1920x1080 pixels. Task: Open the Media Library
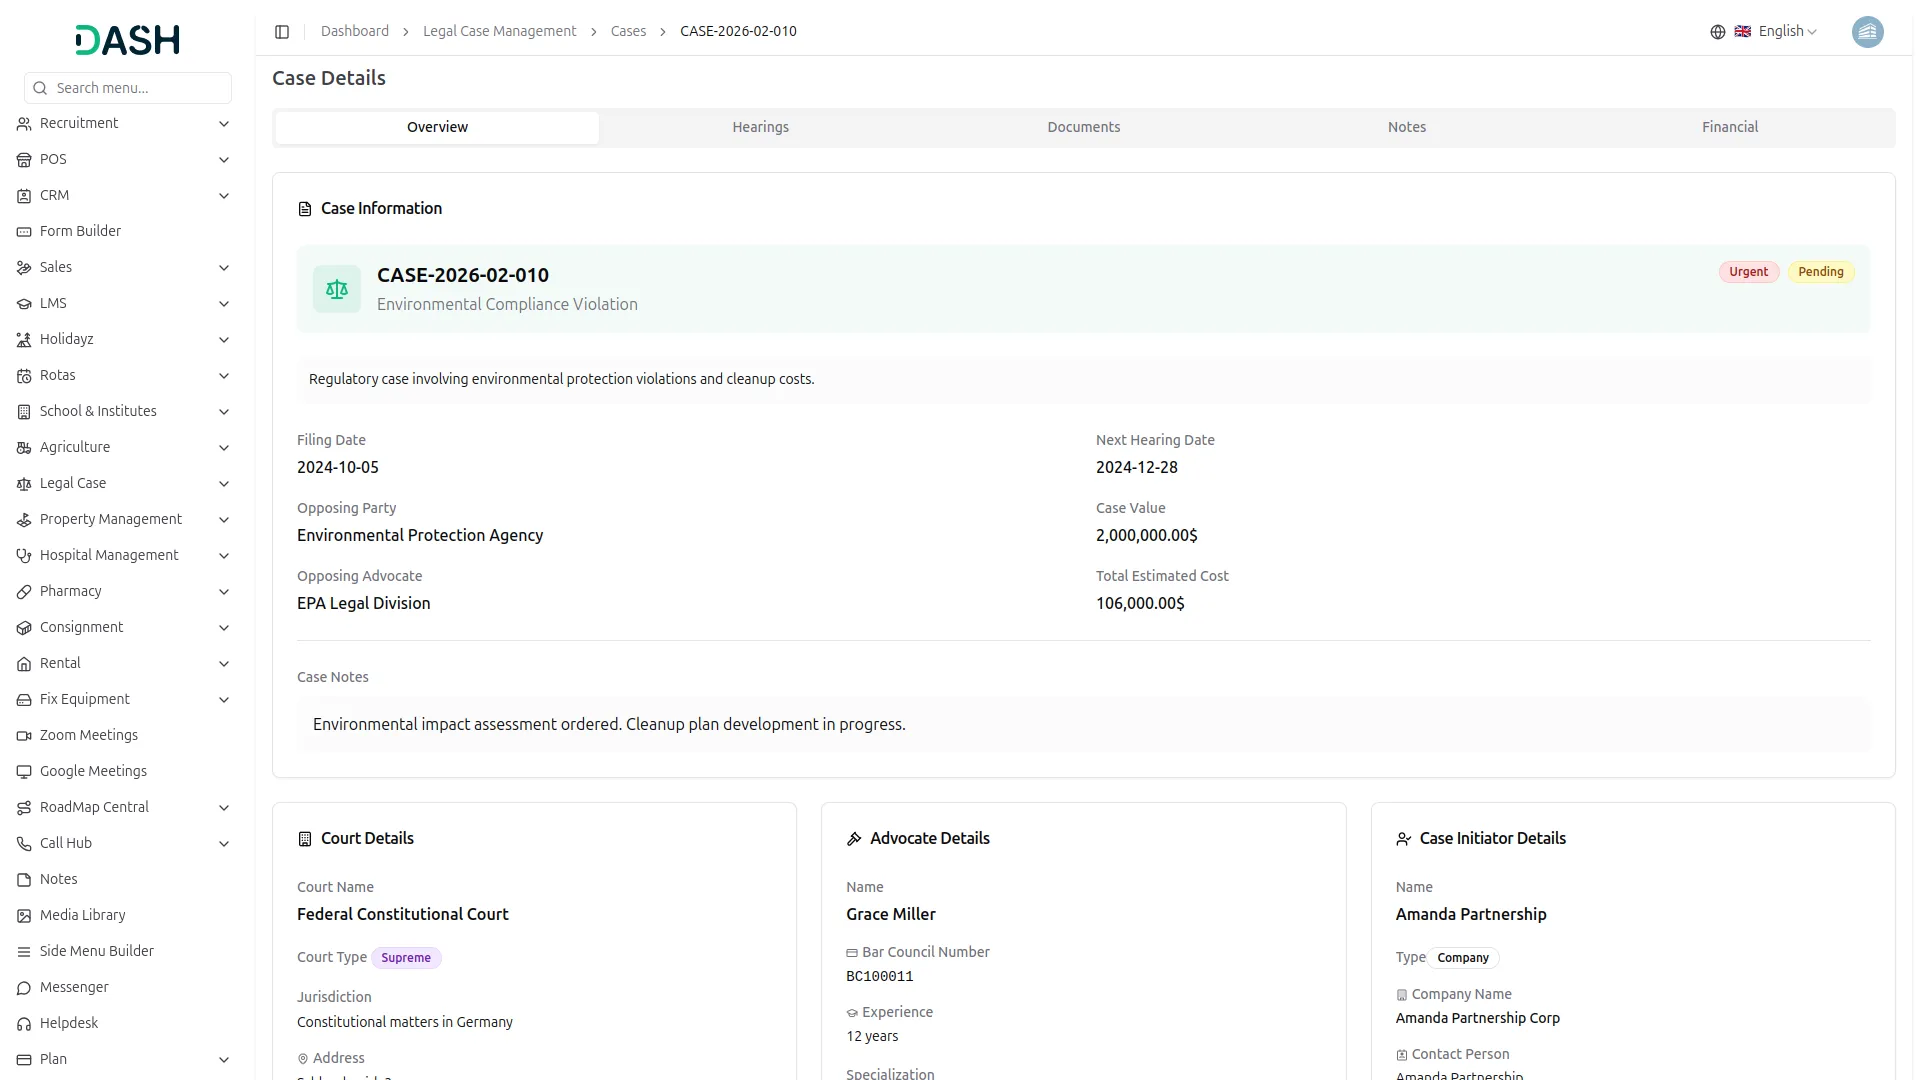point(82,915)
